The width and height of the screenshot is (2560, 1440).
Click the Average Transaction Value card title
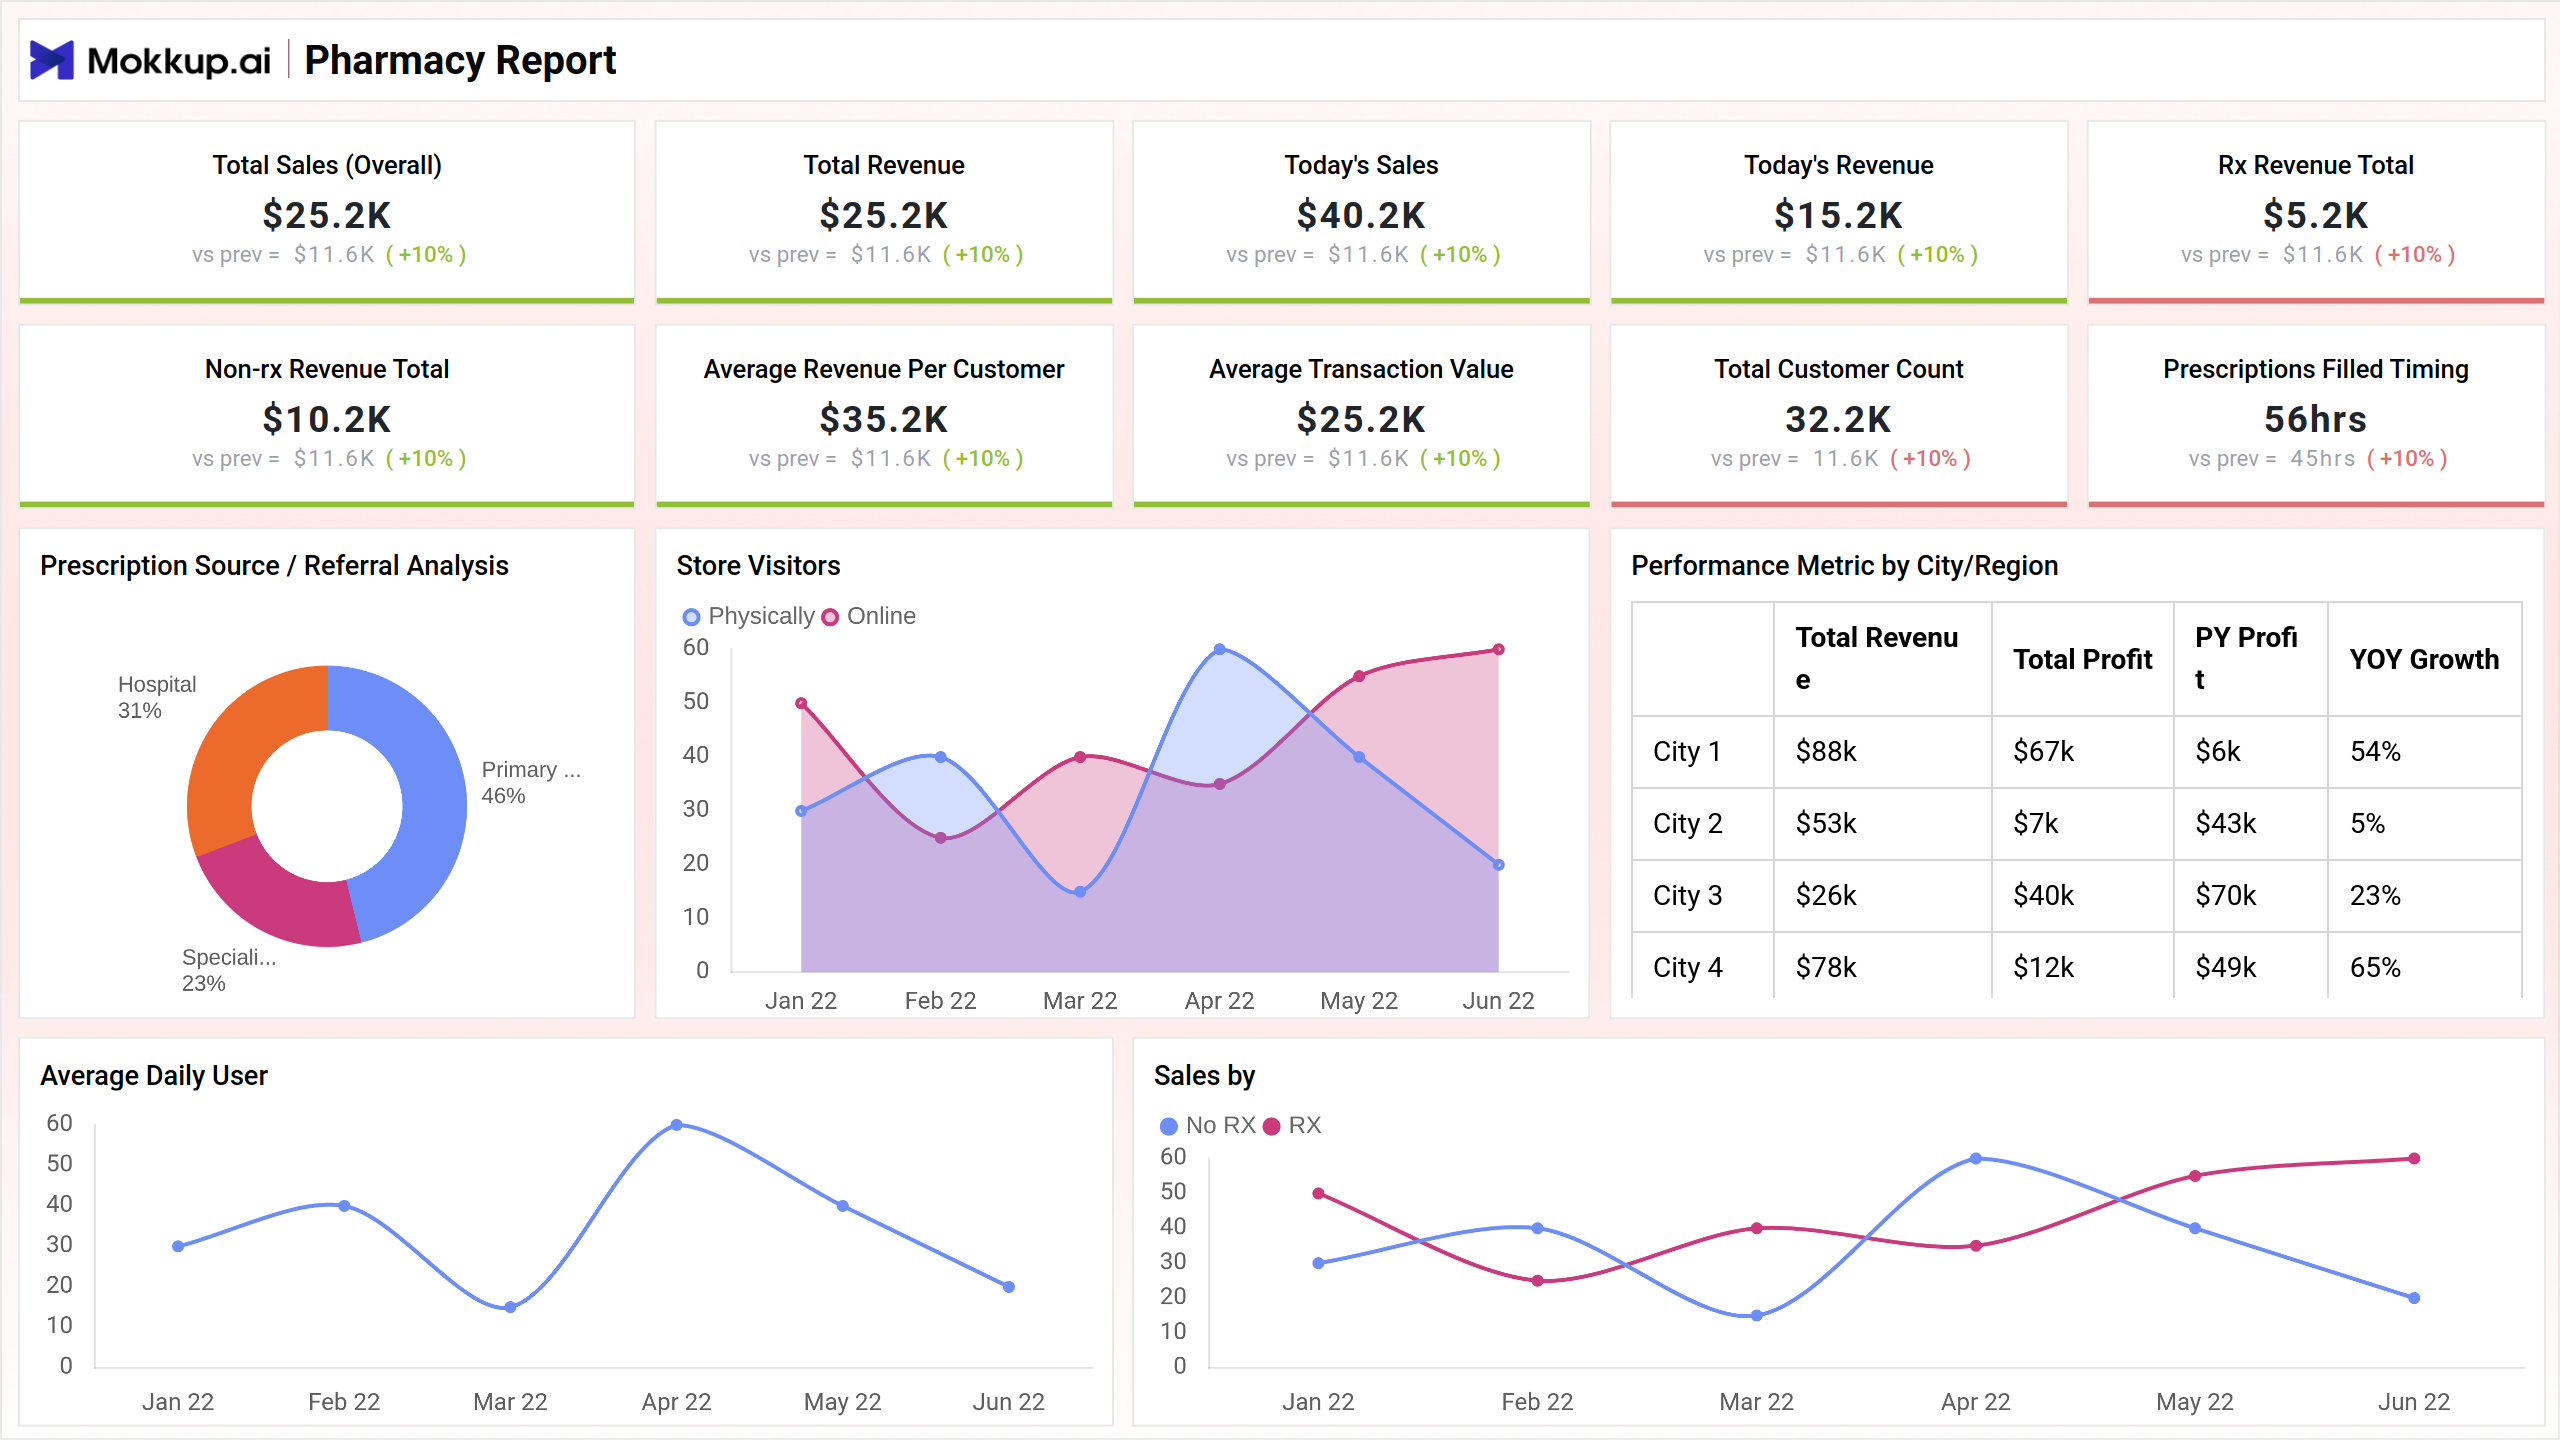tap(1361, 369)
